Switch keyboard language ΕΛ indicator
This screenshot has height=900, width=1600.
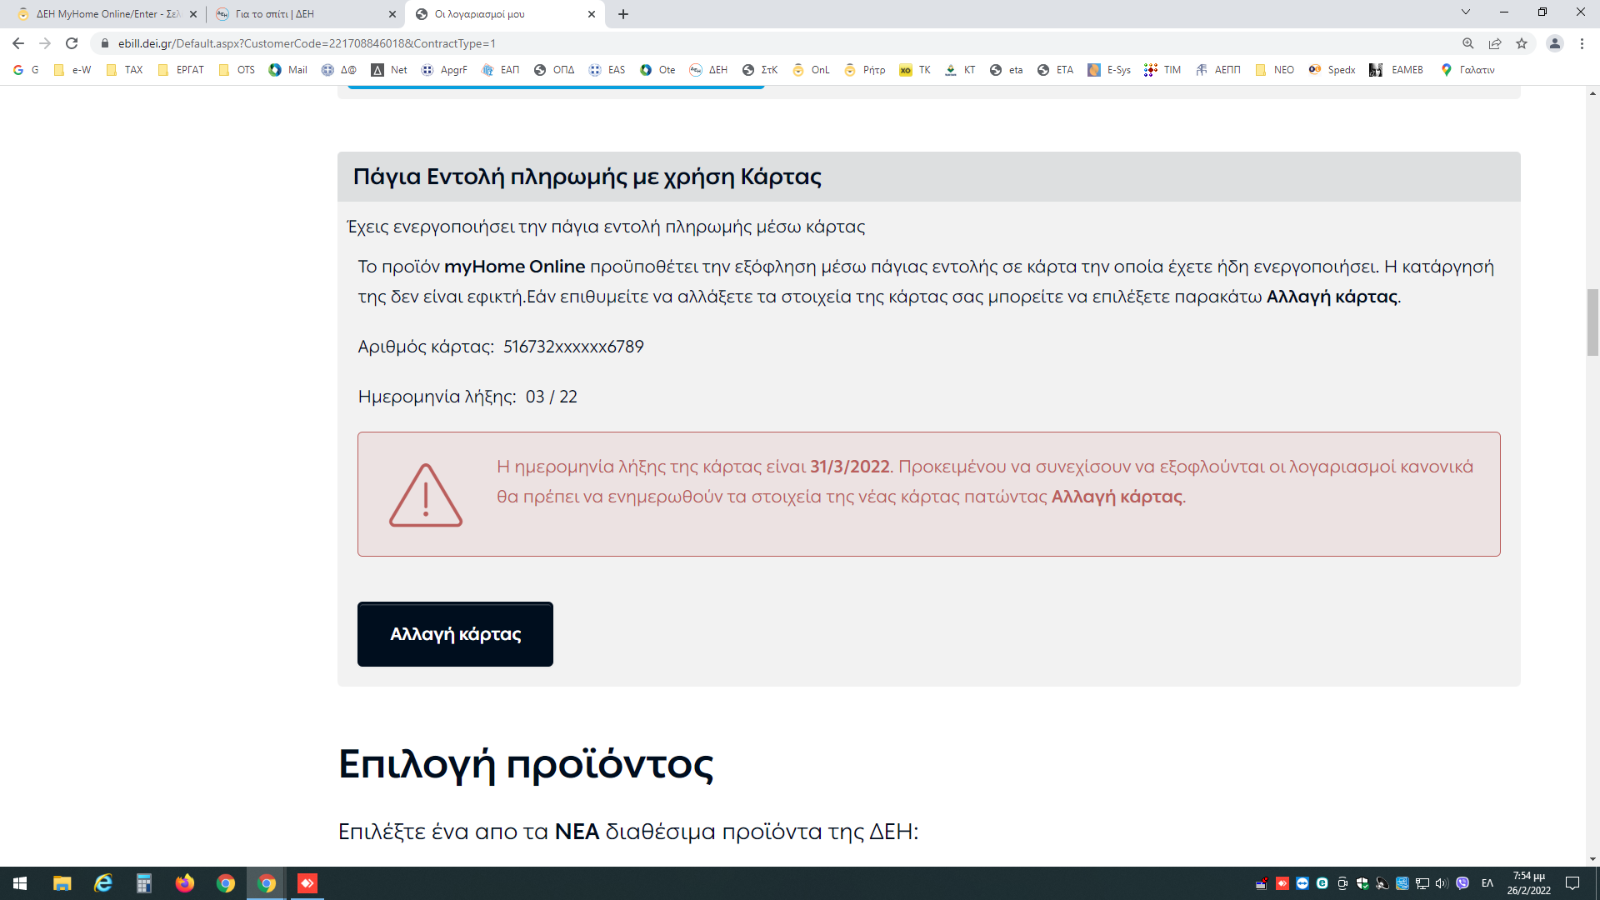pos(1487,883)
